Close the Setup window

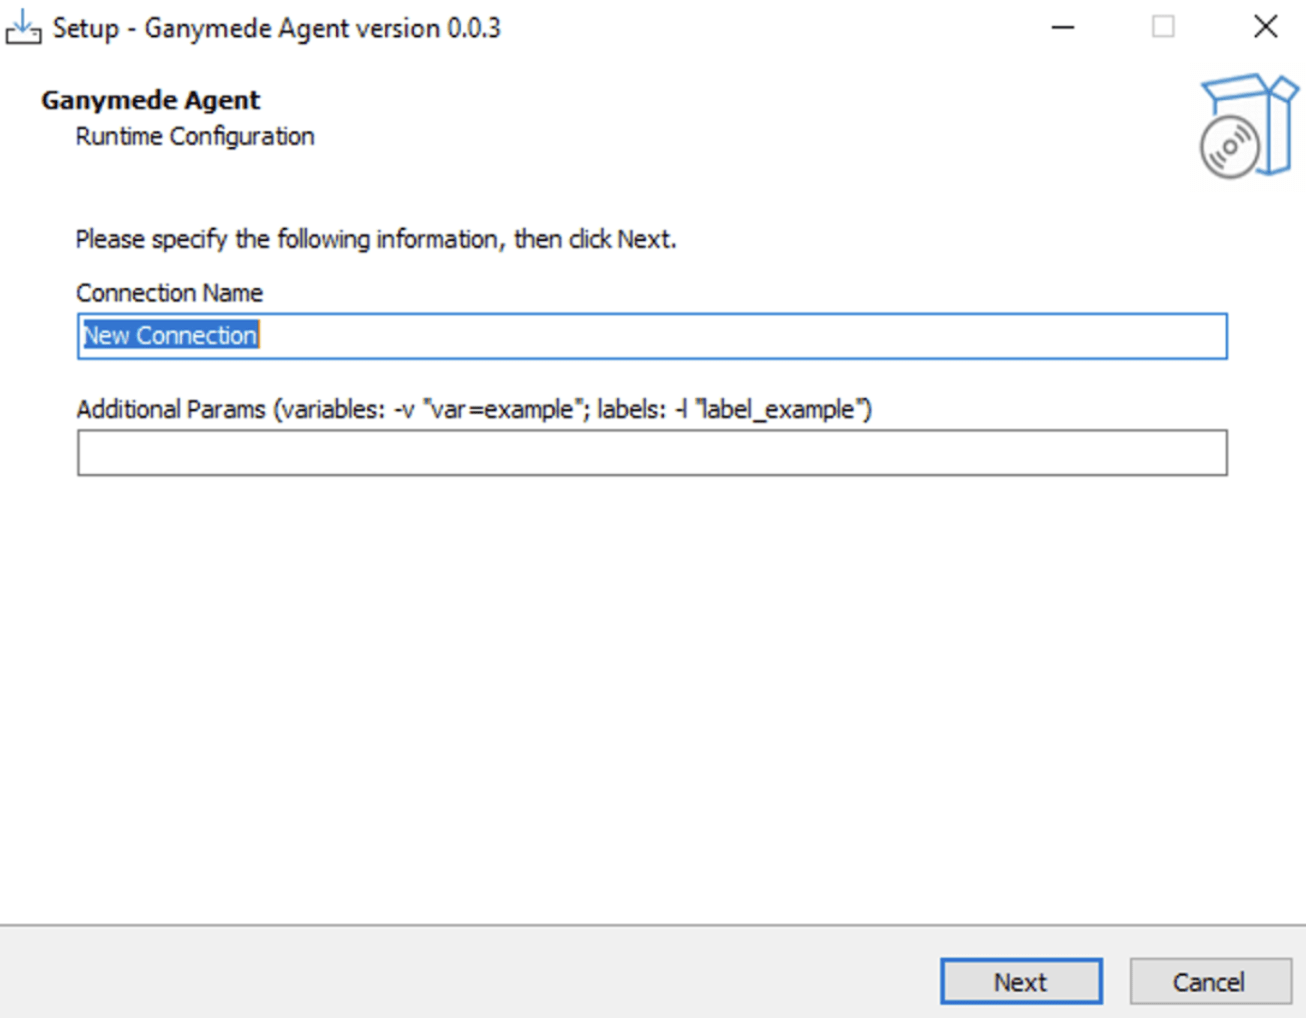coord(1266,27)
